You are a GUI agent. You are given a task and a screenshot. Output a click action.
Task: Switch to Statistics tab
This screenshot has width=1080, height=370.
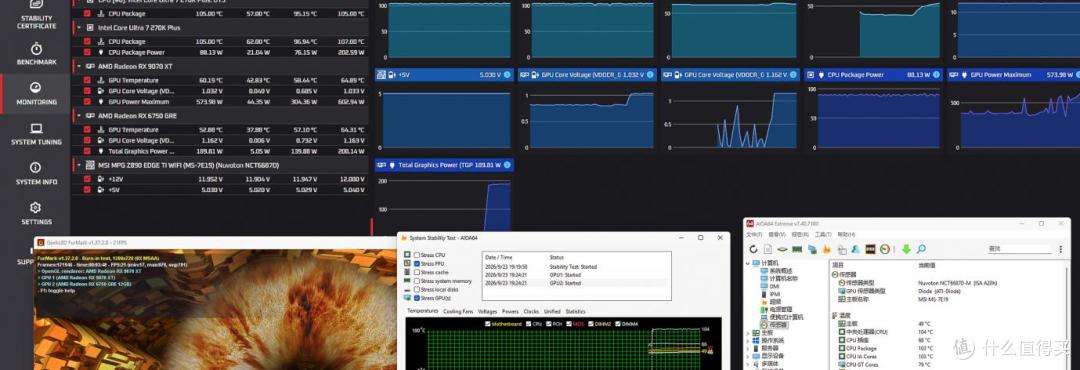click(576, 311)
